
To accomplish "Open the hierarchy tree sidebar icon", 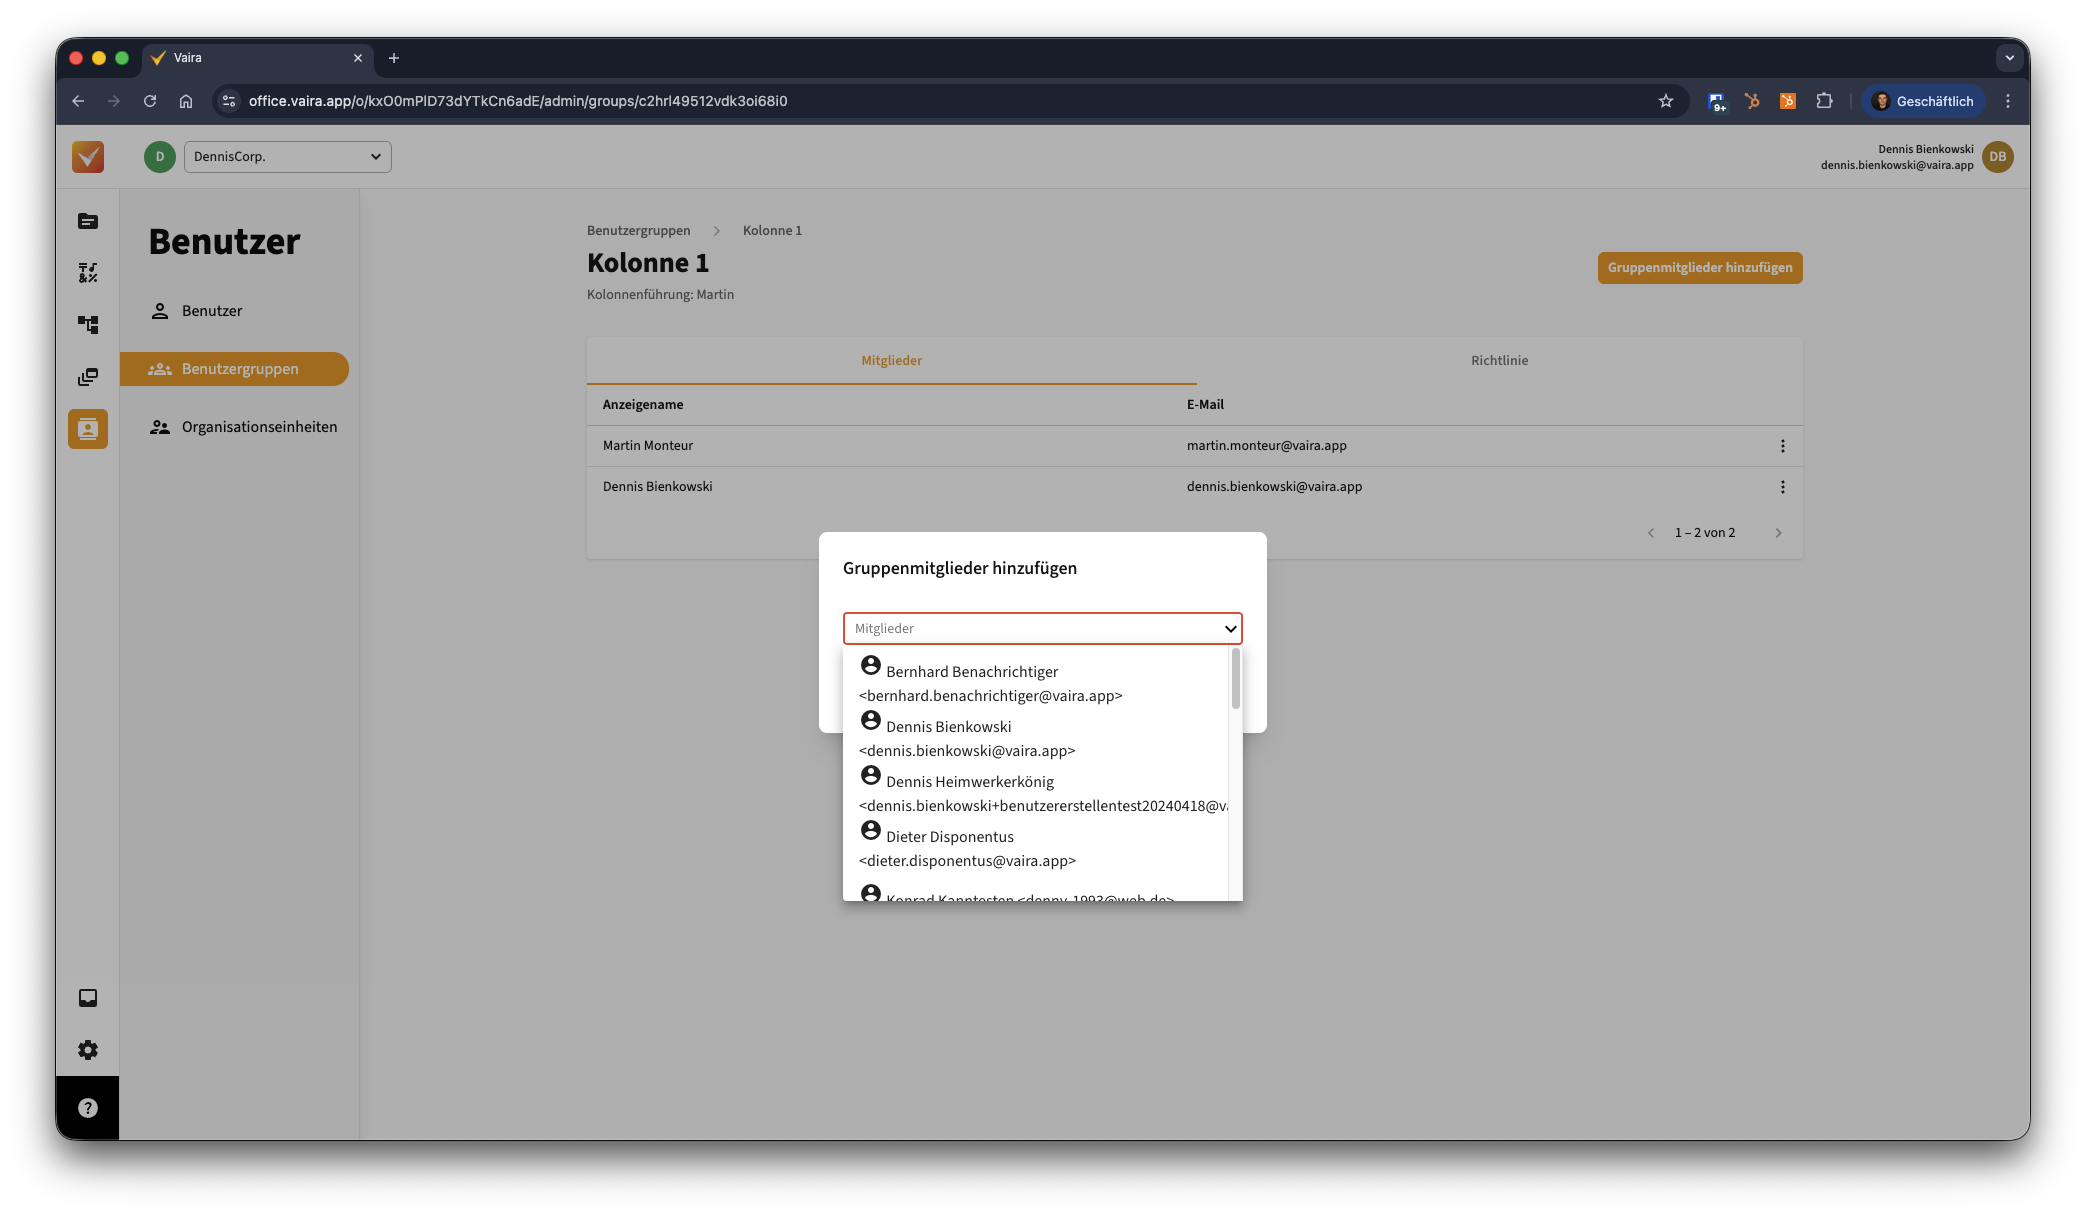I will (88, 325).
